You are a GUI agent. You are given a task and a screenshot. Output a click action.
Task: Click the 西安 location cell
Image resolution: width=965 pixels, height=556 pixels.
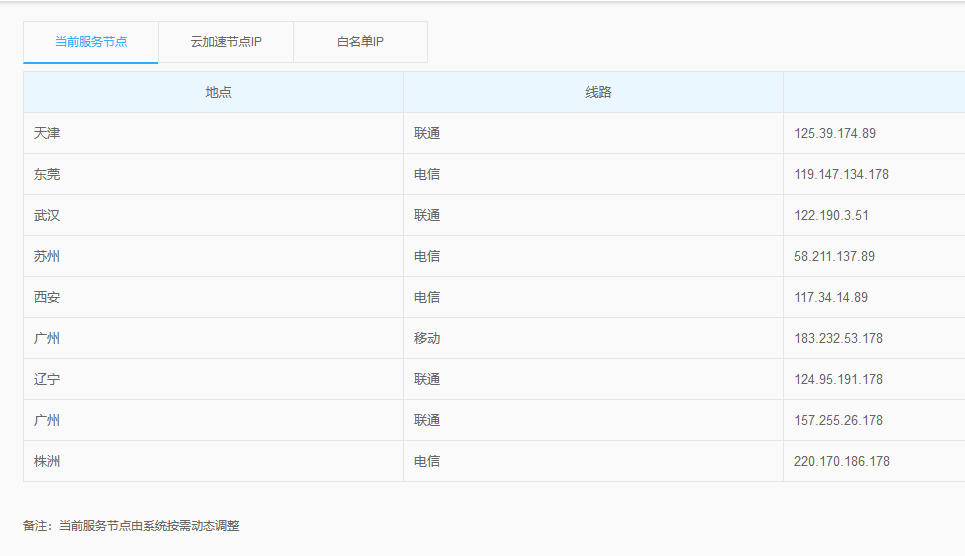47,297
